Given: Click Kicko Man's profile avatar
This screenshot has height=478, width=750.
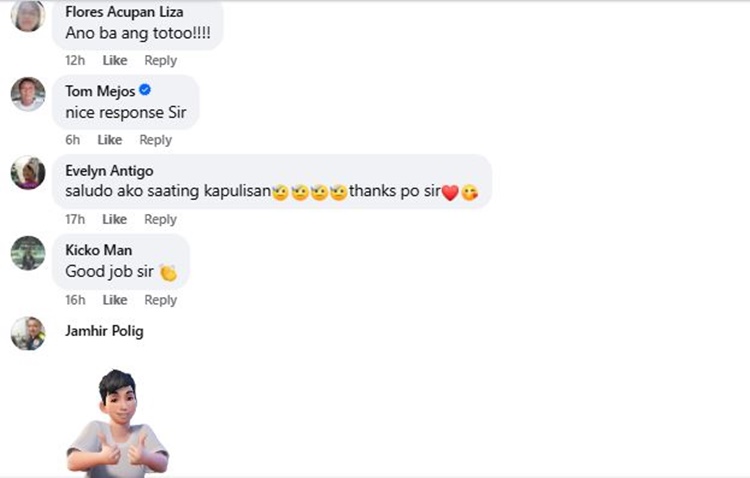Looking at the screenshot, I should pyautogui.click(x=28, y=253).
